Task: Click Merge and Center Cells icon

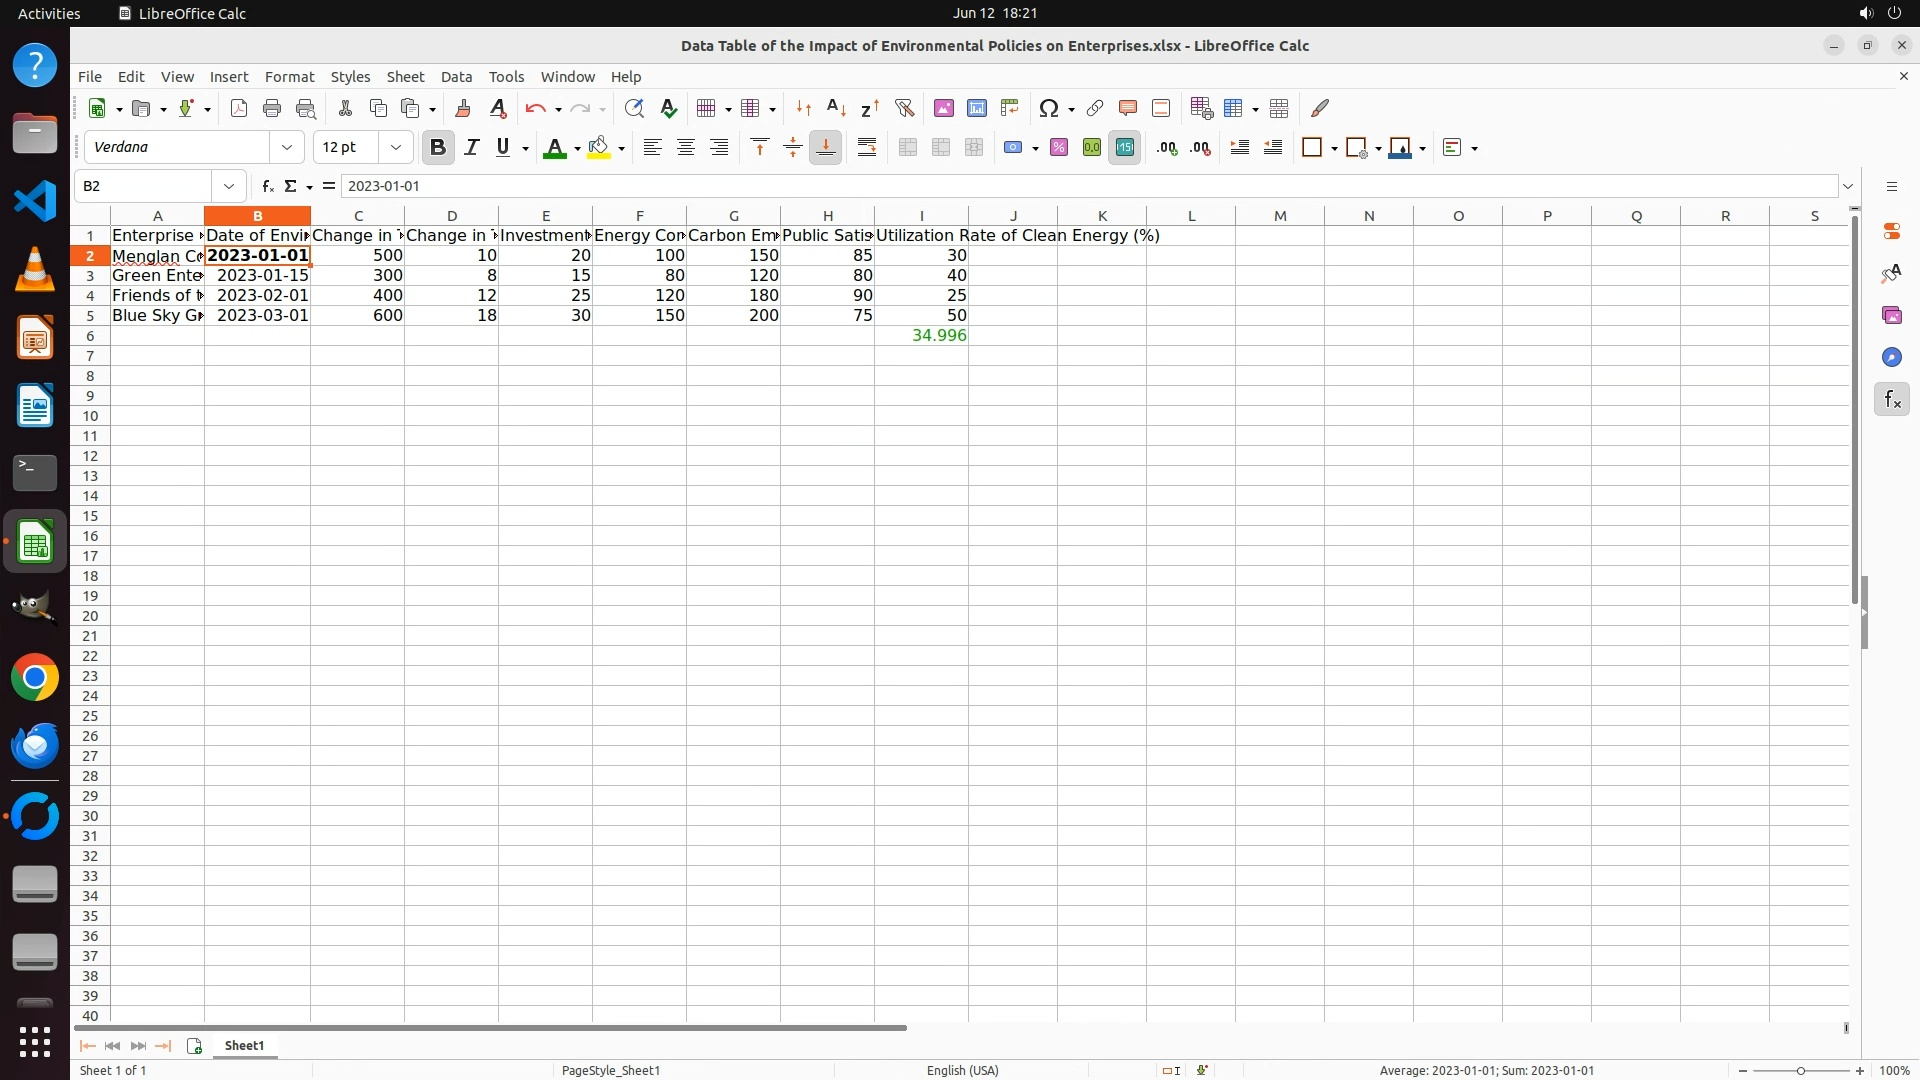Action: click(908, 148)
